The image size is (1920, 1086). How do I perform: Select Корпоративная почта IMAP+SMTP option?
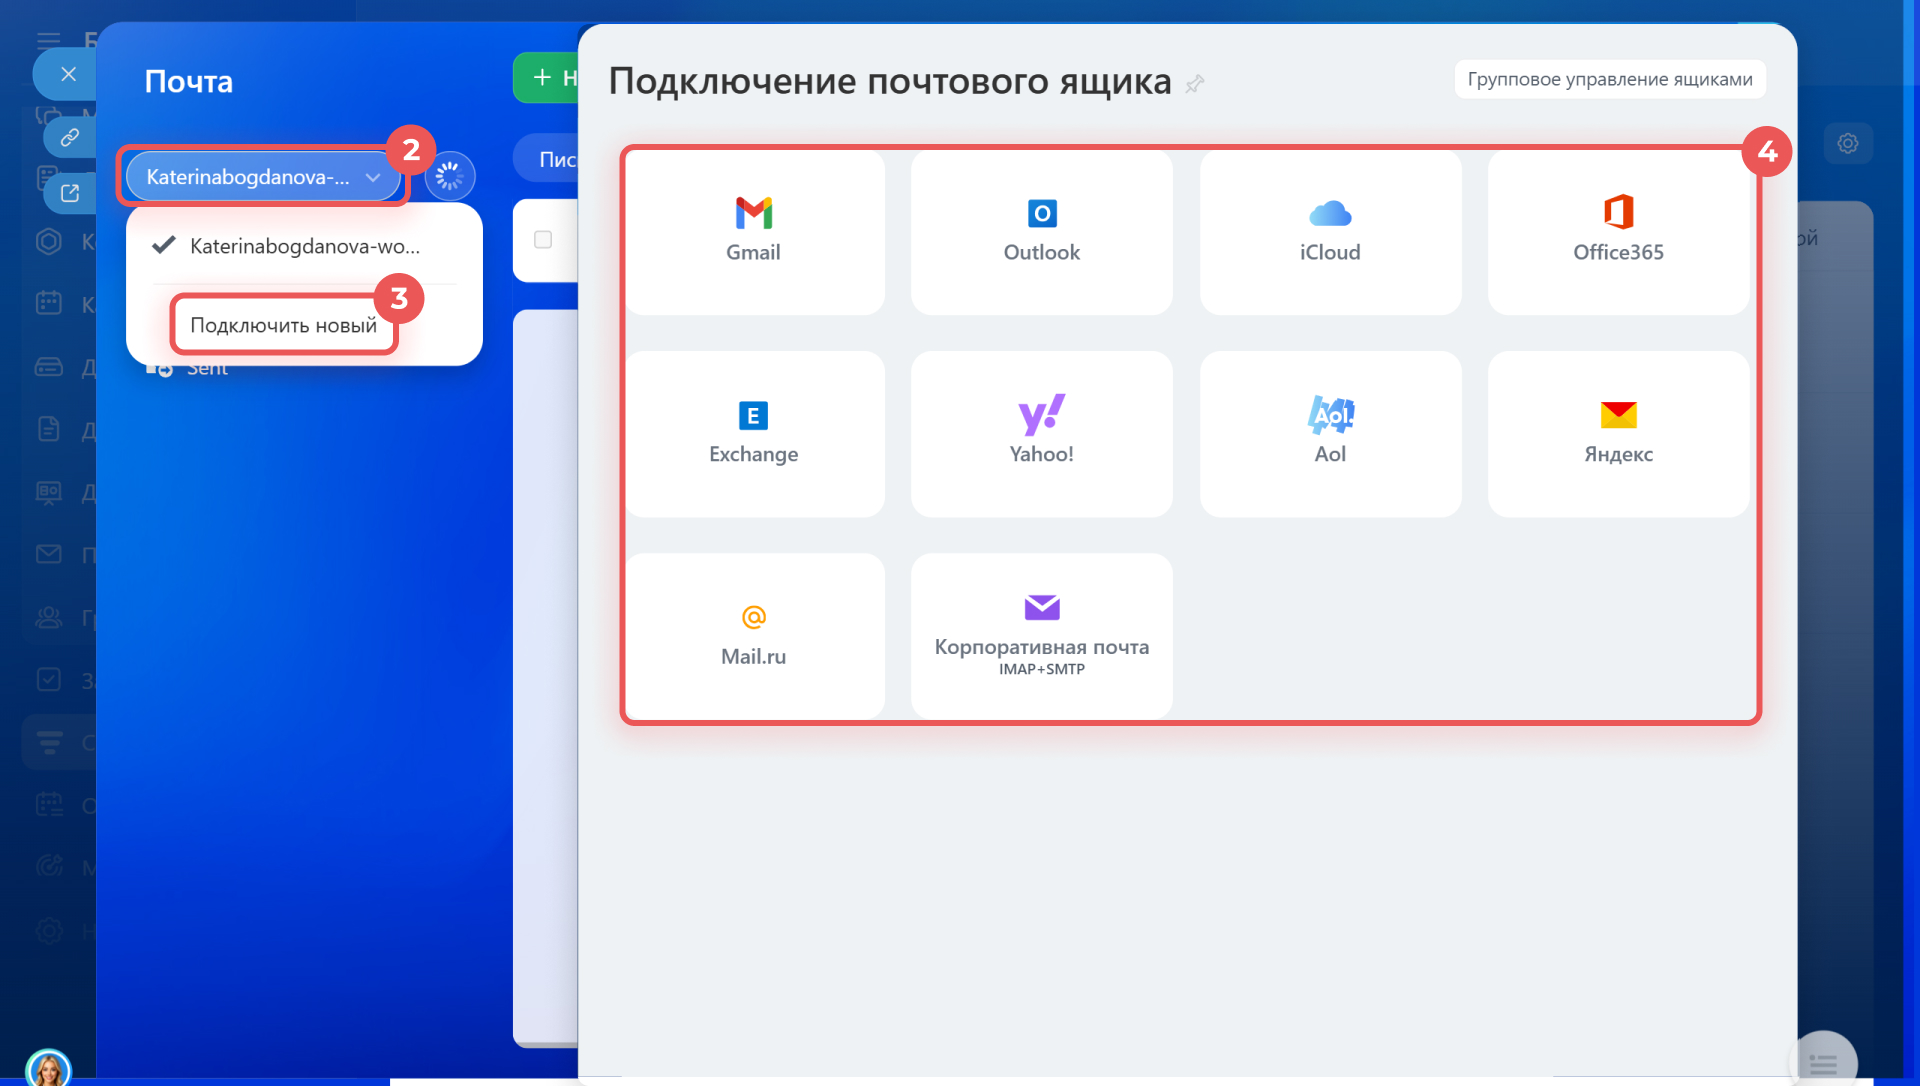click(x=1041, y=635)
